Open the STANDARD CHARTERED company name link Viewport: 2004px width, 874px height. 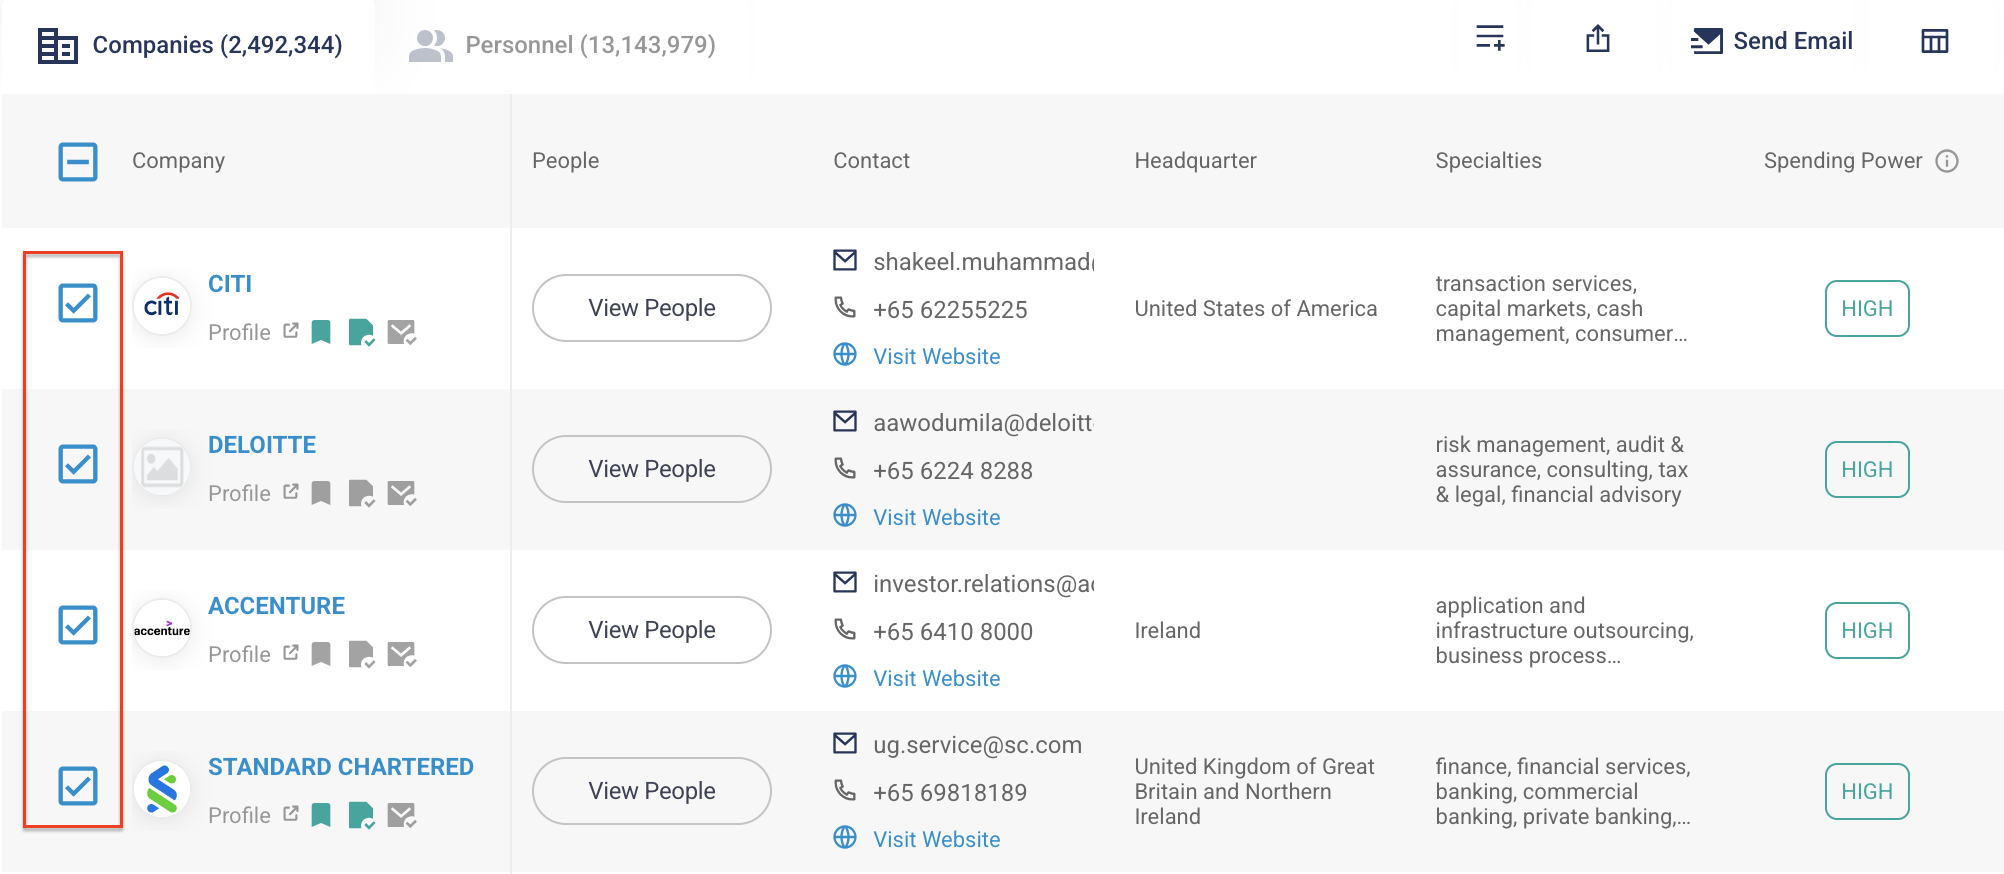point(341,767)
